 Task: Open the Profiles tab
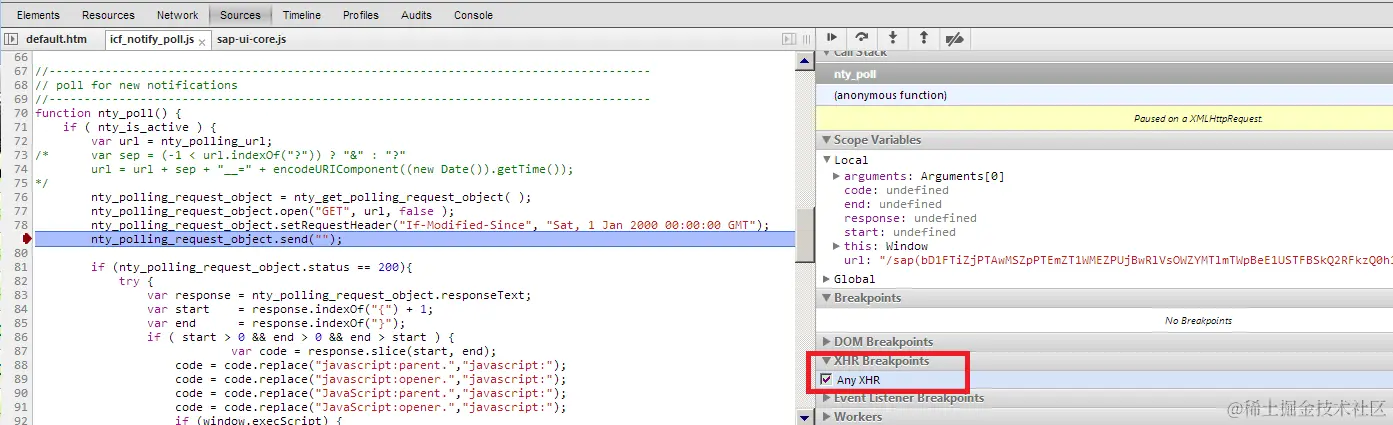(361, 15)
